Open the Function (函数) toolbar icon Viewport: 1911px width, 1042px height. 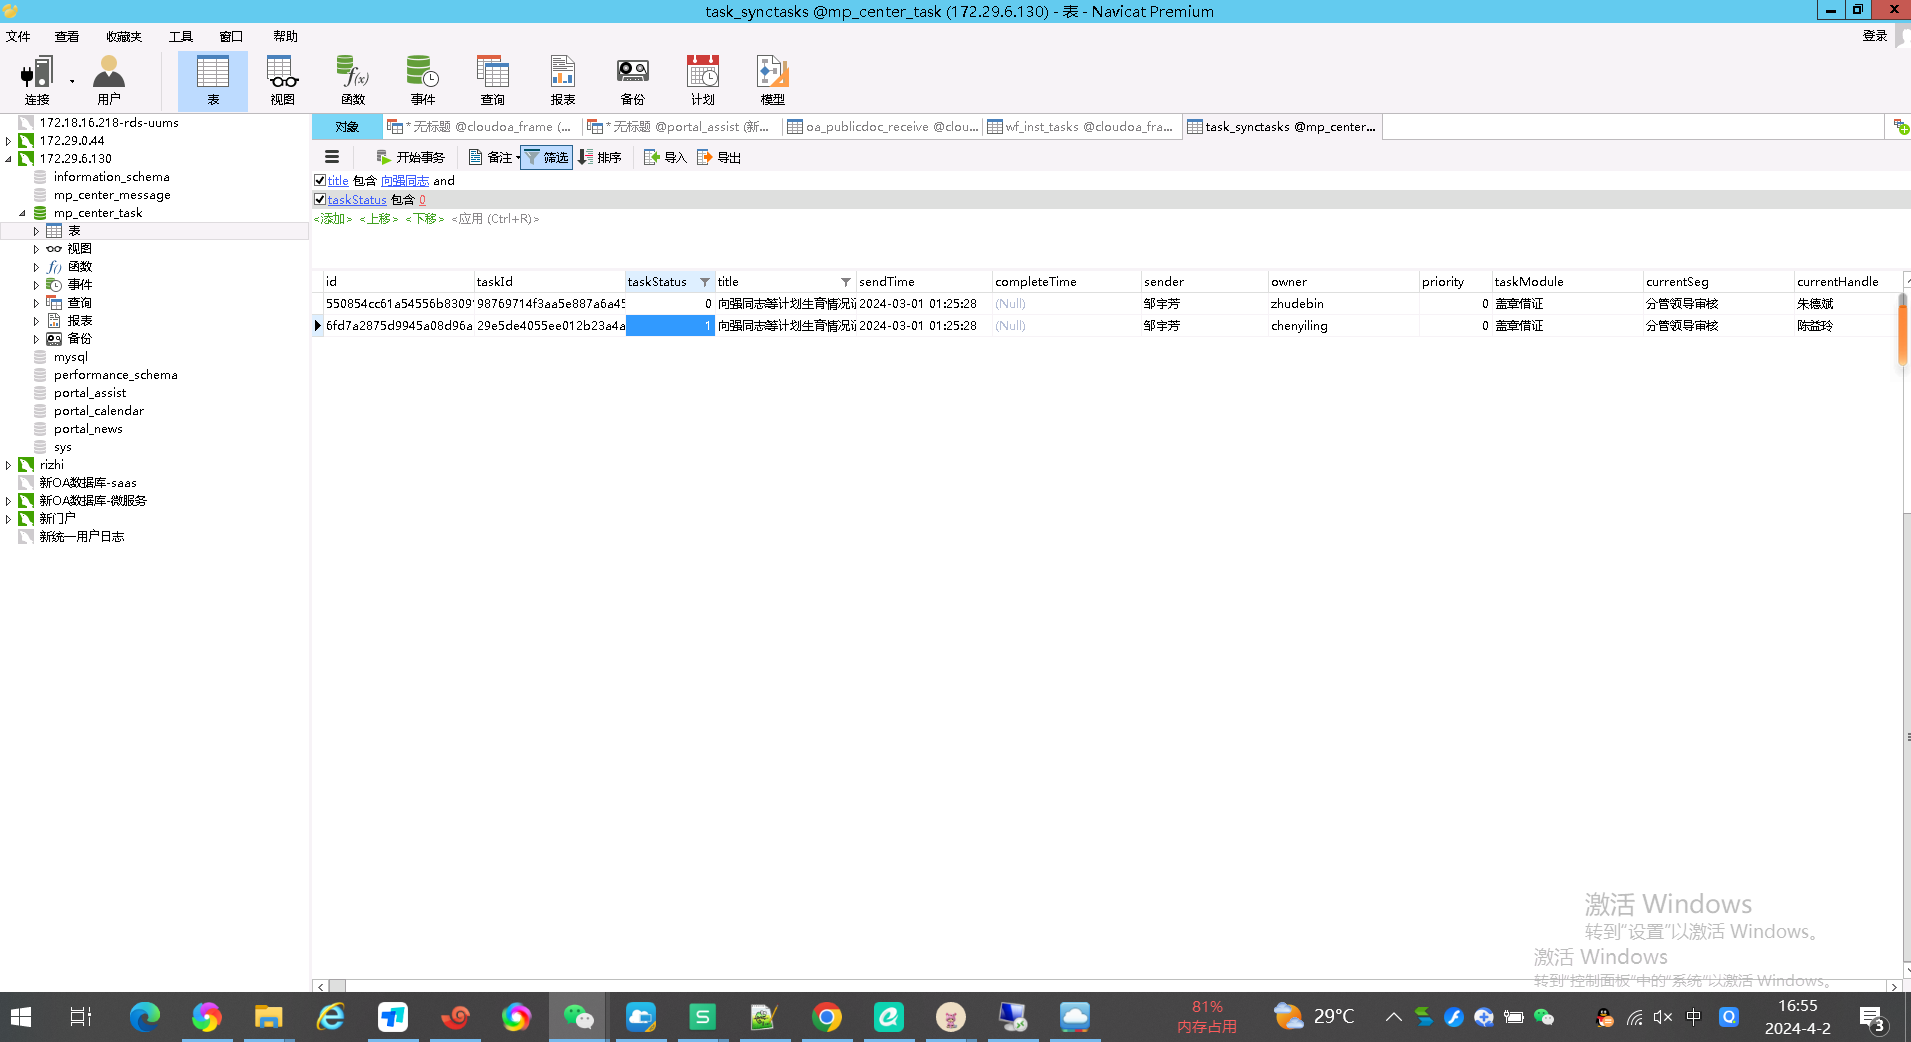[x=353, y=80]
